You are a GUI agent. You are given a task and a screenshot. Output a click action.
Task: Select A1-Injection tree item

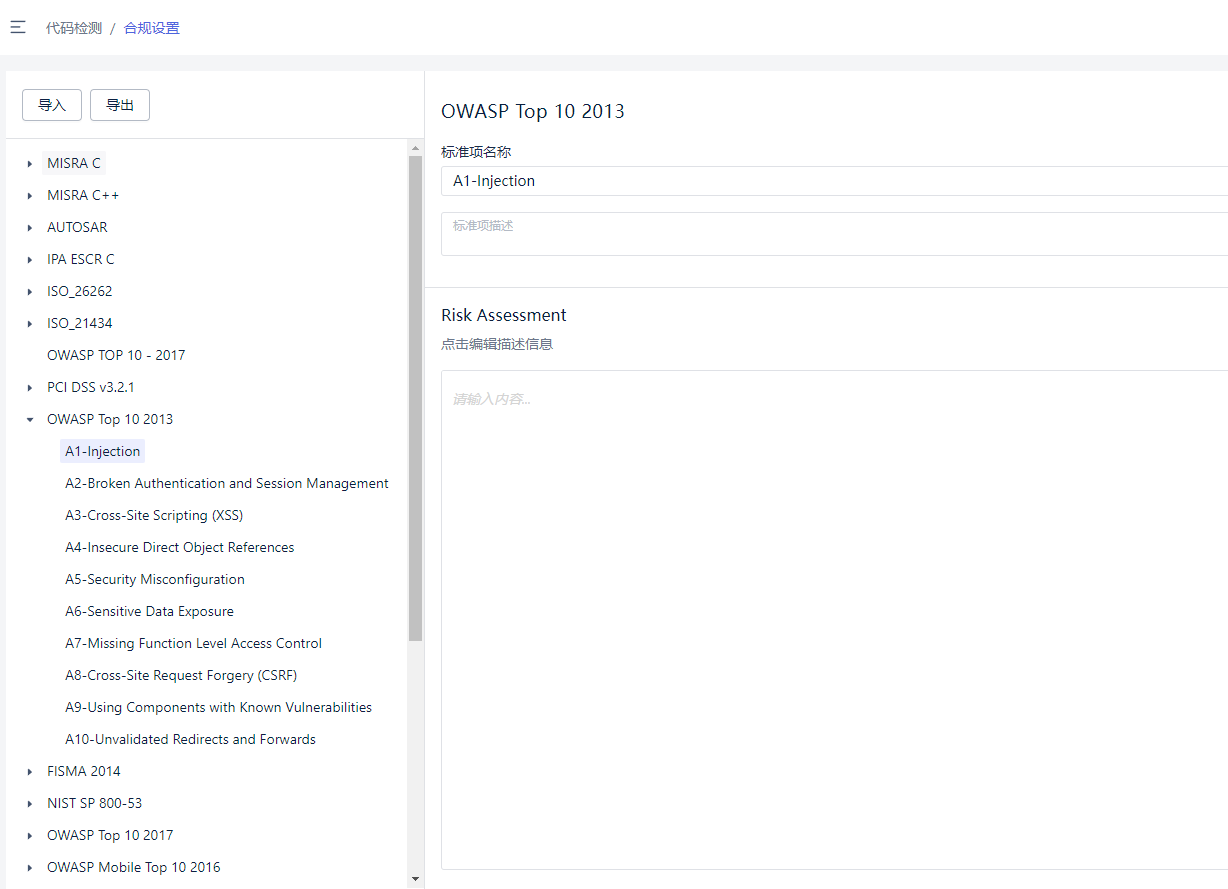(102, 451)
